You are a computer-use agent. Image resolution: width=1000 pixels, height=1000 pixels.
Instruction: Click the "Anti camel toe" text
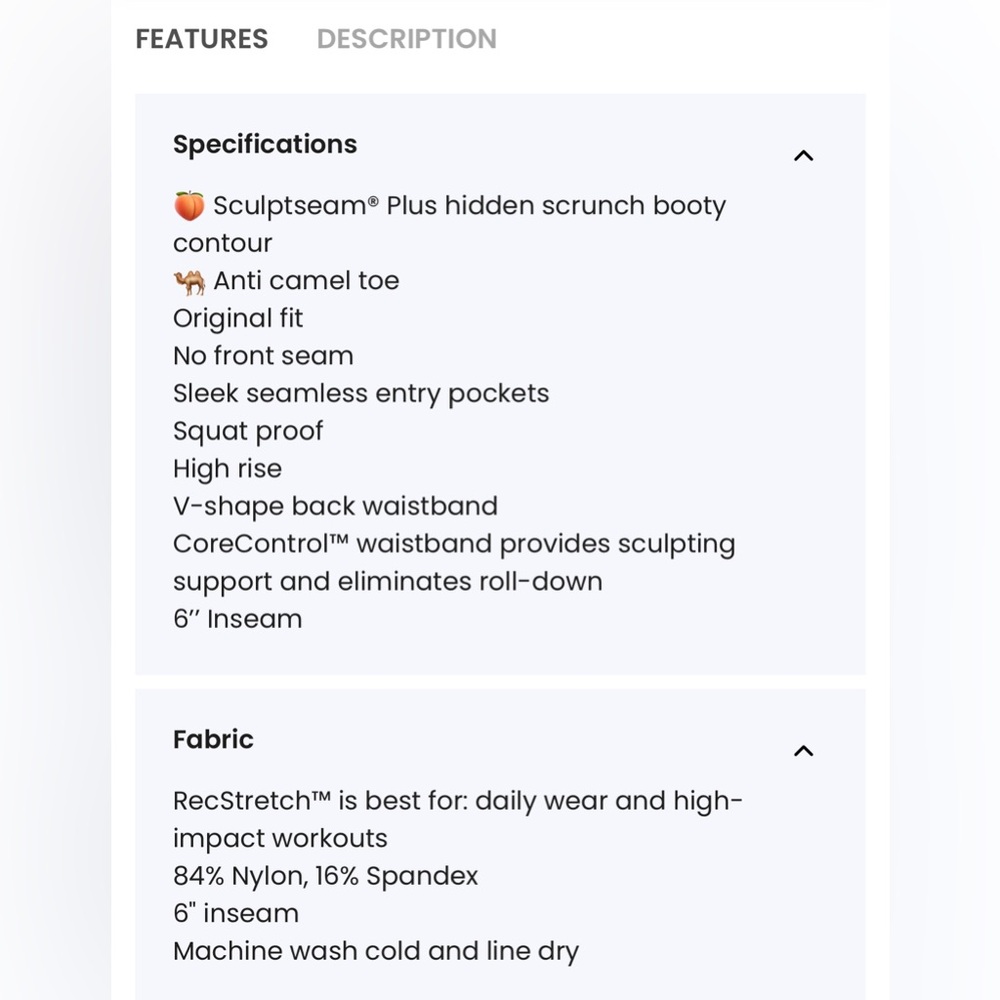pyautogui.click(x=306, y=281)
